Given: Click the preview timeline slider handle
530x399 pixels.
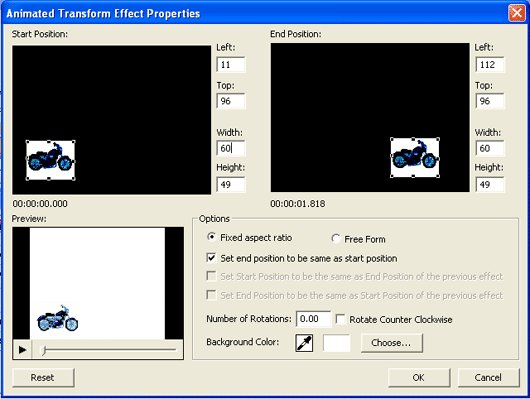Looking at the screenshot, I should tap(43, 350).
